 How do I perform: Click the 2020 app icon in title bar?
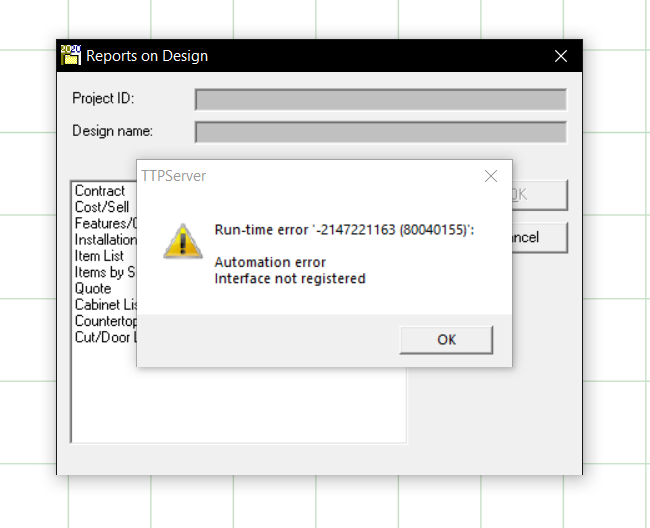click(71, 56)
